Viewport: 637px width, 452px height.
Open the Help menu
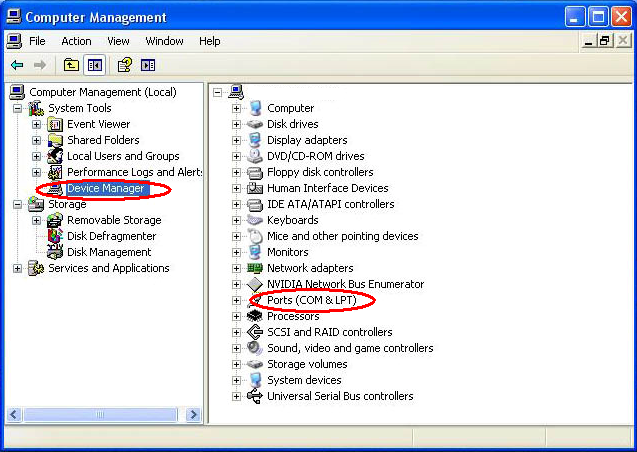click(x=210, y=41)
